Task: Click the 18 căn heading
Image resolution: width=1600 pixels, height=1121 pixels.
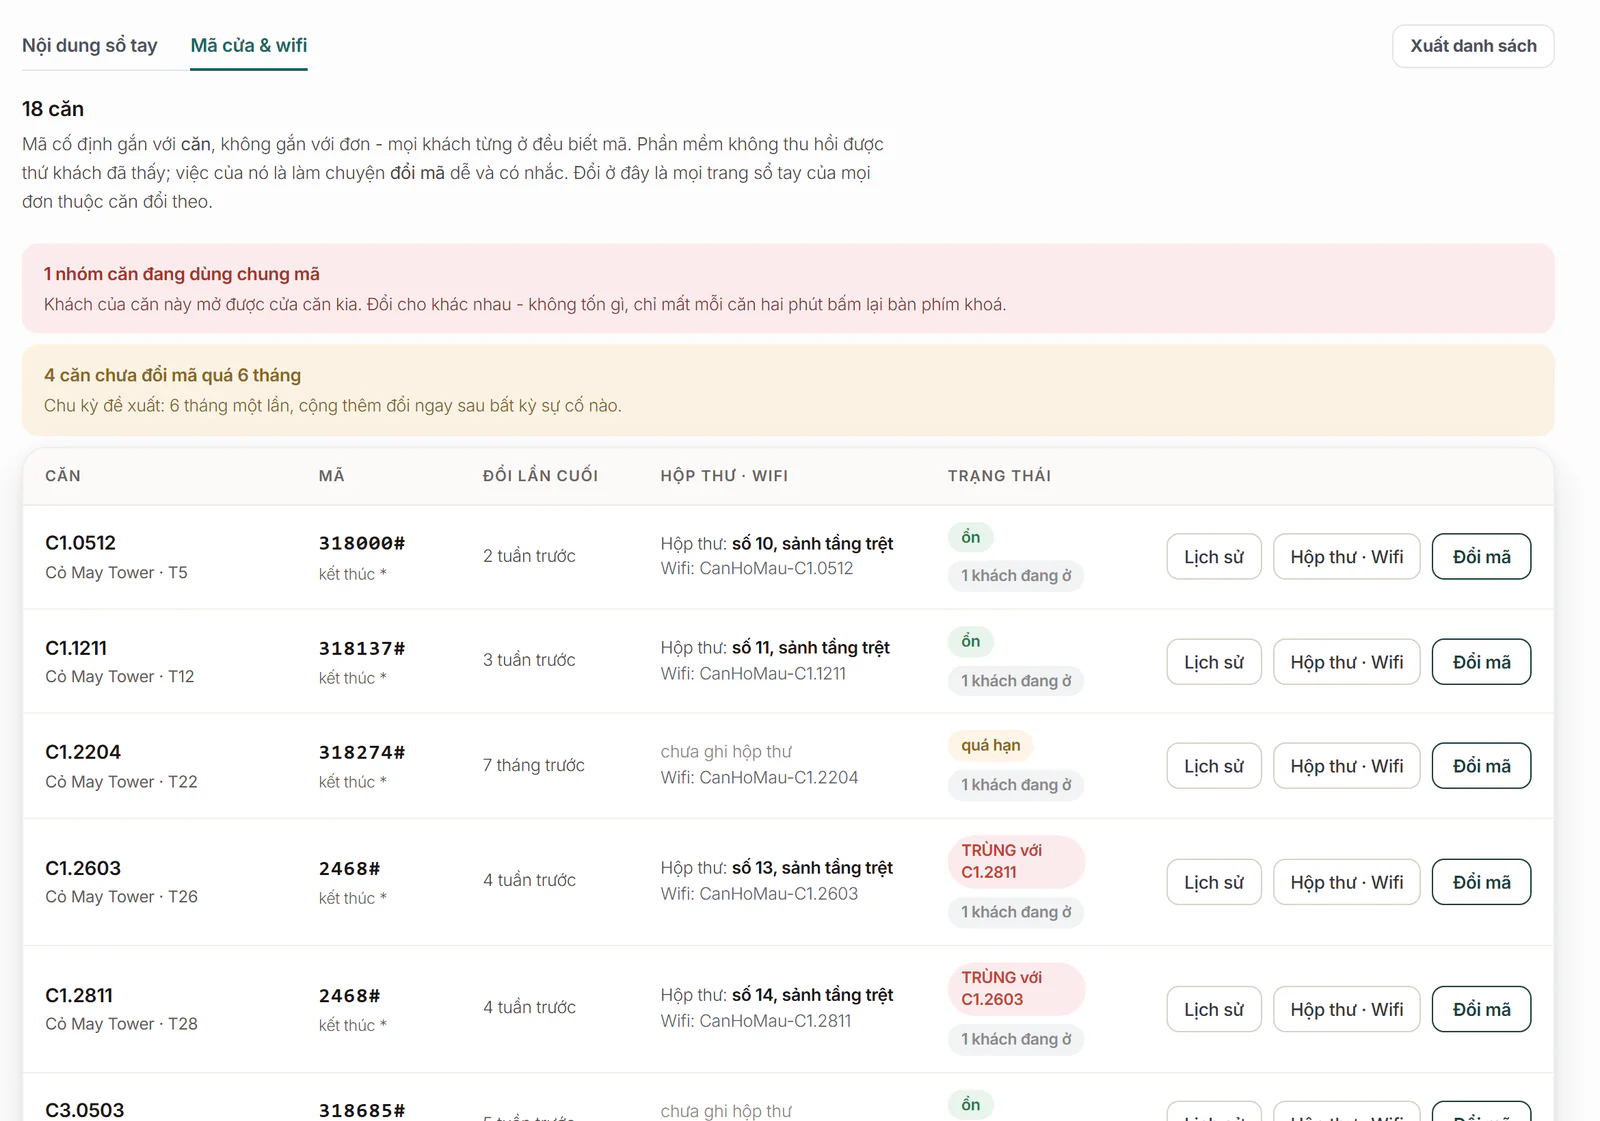Action: click(53, 109)
